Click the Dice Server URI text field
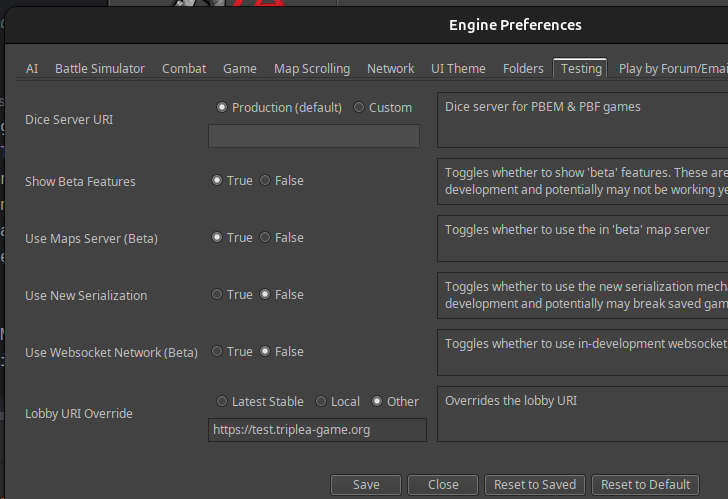This screenshot has height=499, width=728. pyautogui.click(x=313, y=136)
